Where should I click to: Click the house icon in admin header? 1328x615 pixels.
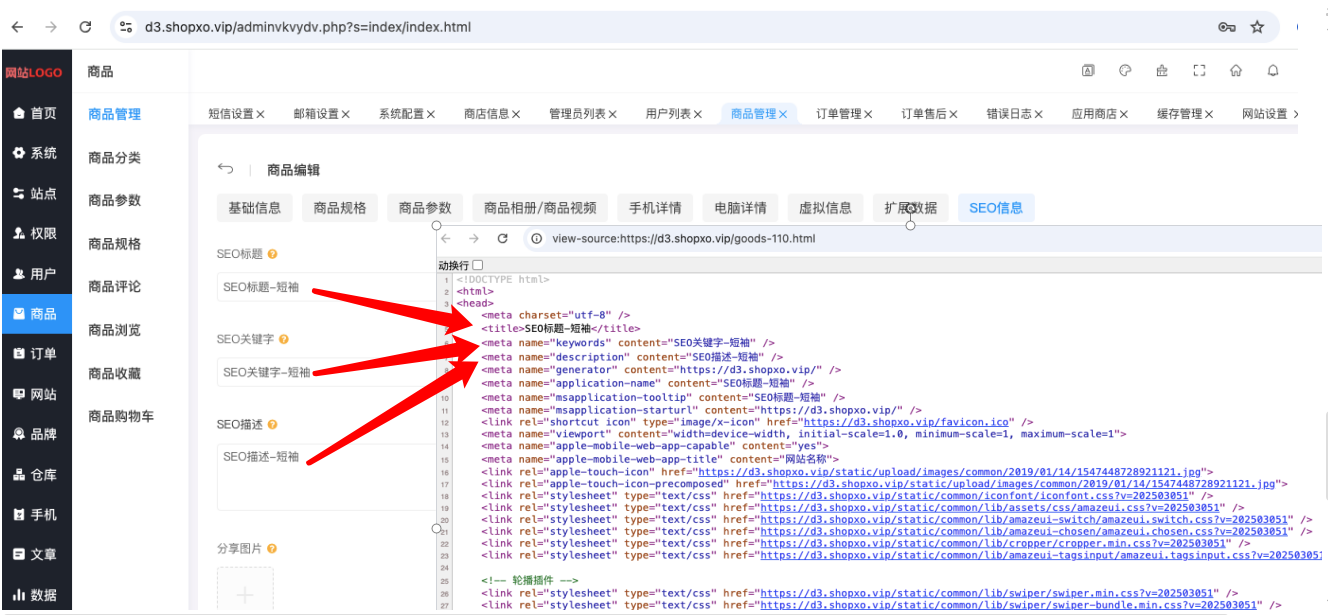coord(1236,71)
